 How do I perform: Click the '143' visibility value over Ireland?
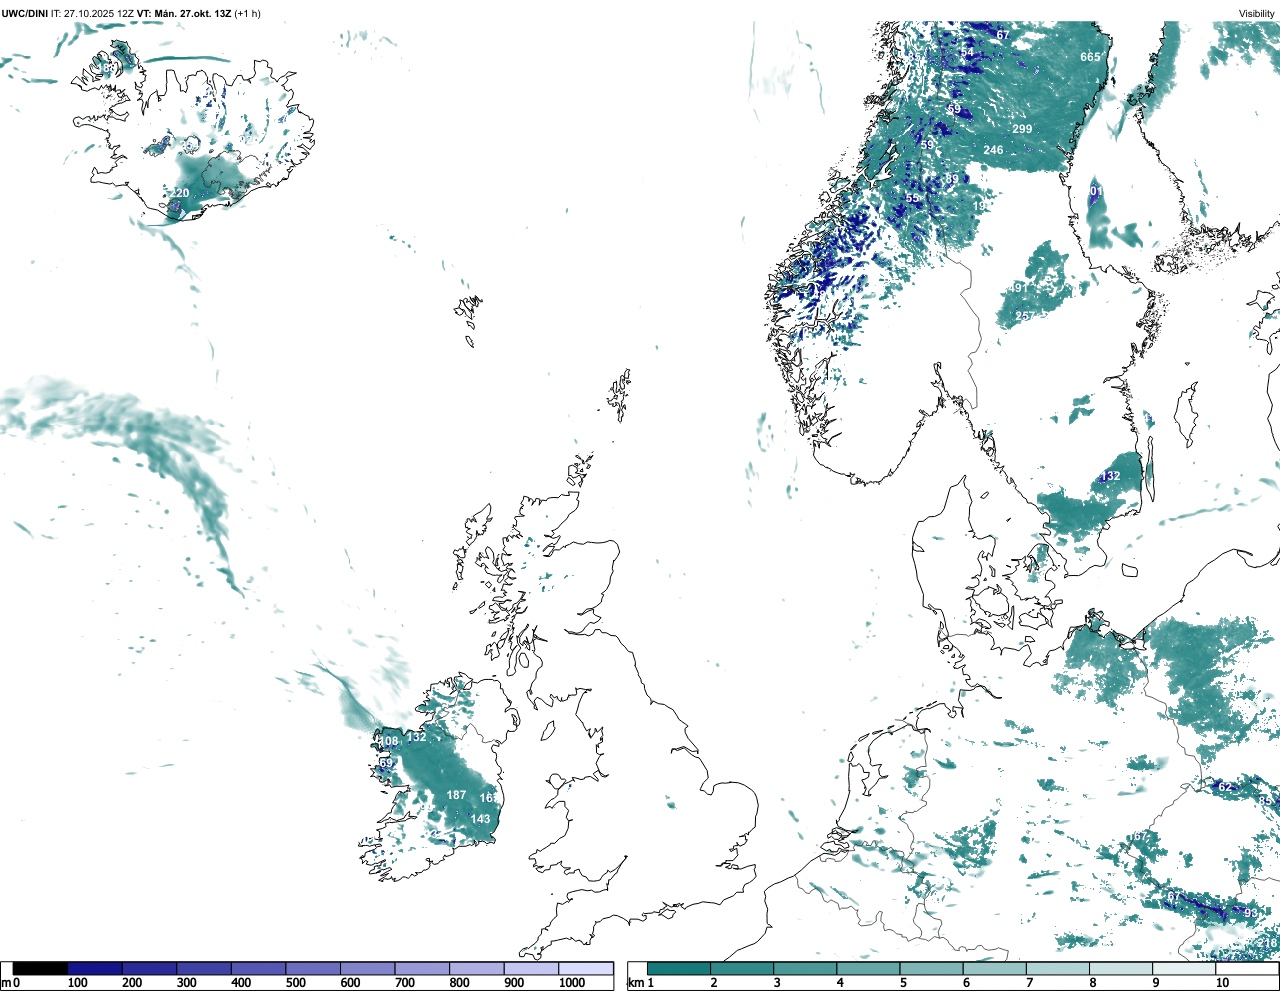481,819
